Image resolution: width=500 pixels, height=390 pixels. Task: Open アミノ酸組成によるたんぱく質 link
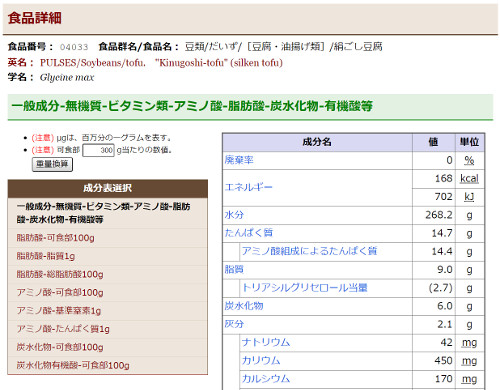(x=309, y=251)
